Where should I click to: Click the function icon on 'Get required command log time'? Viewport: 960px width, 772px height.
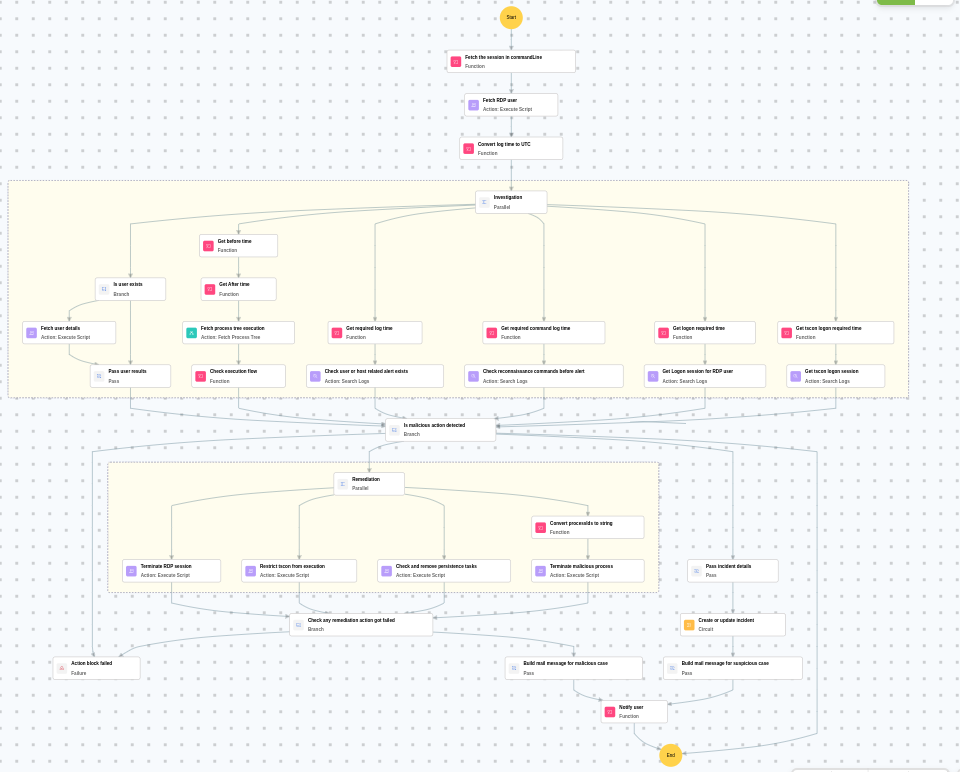(492, 332)
